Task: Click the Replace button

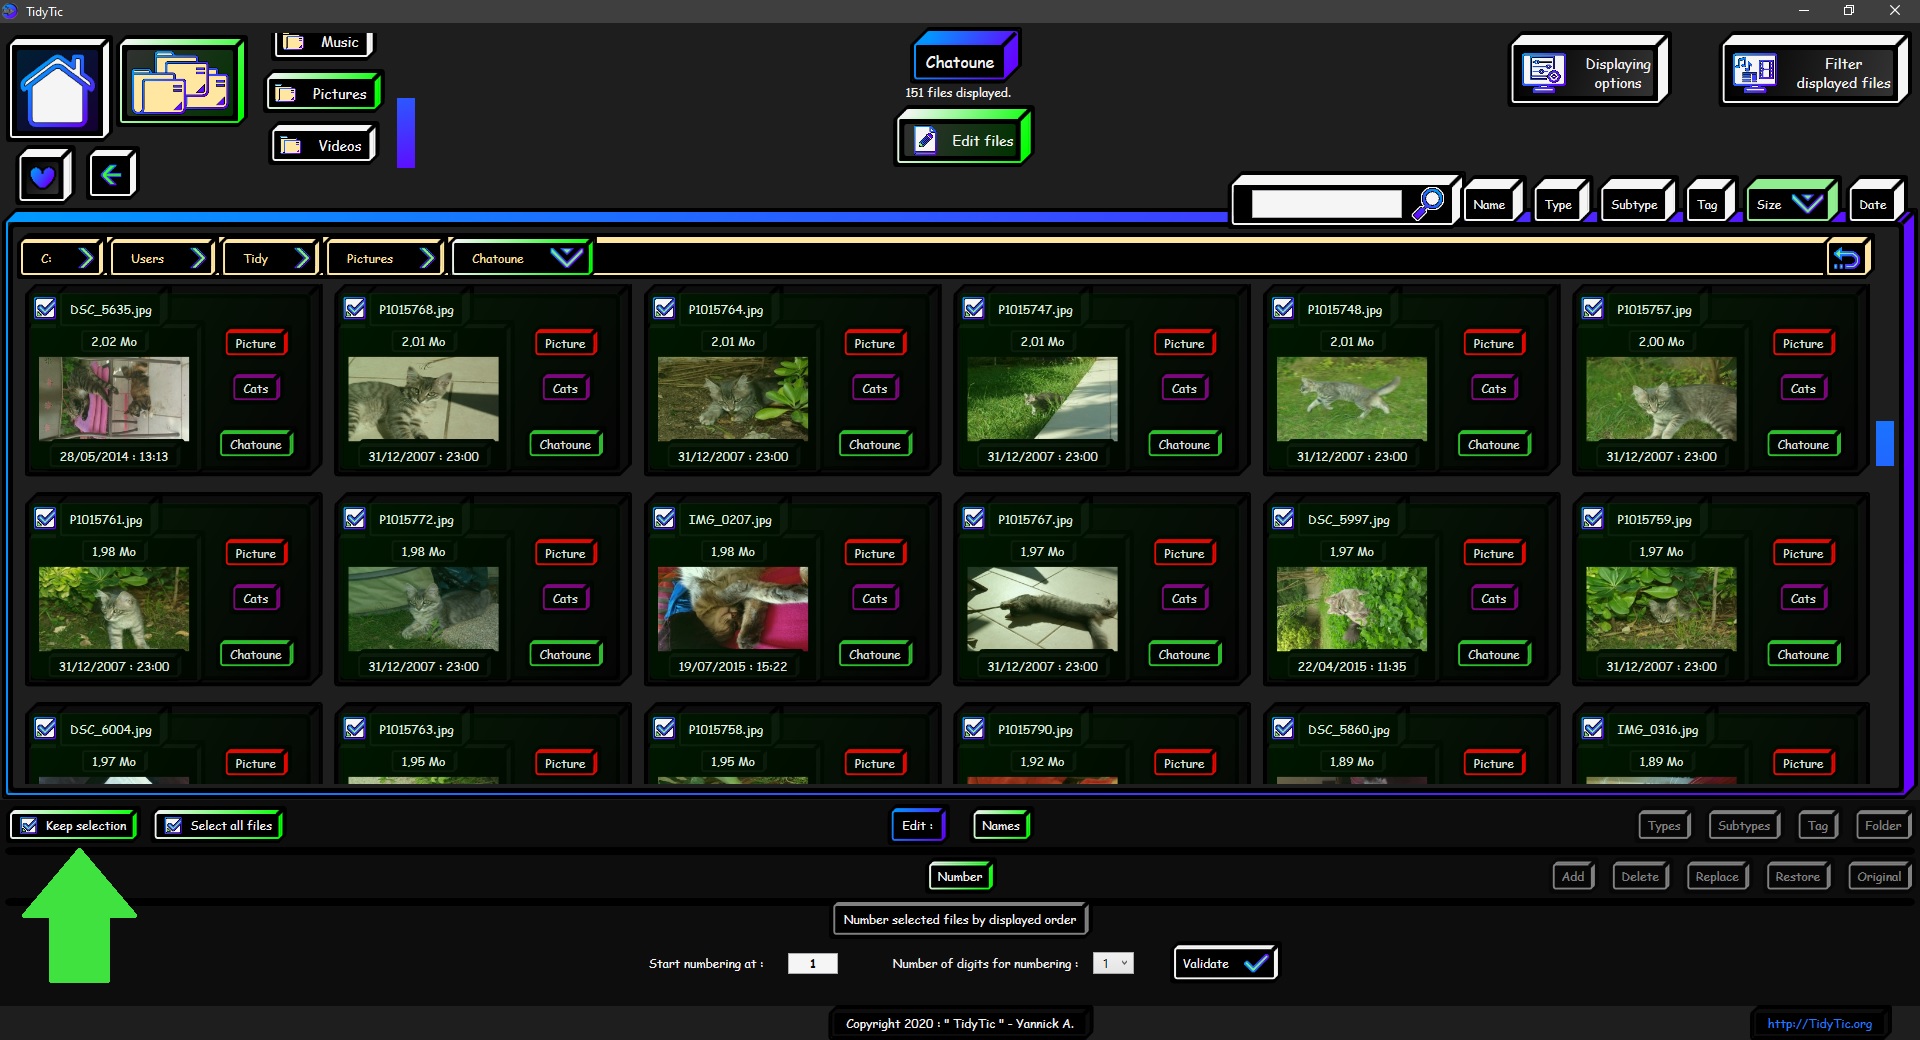Action: pos(1717,876)
